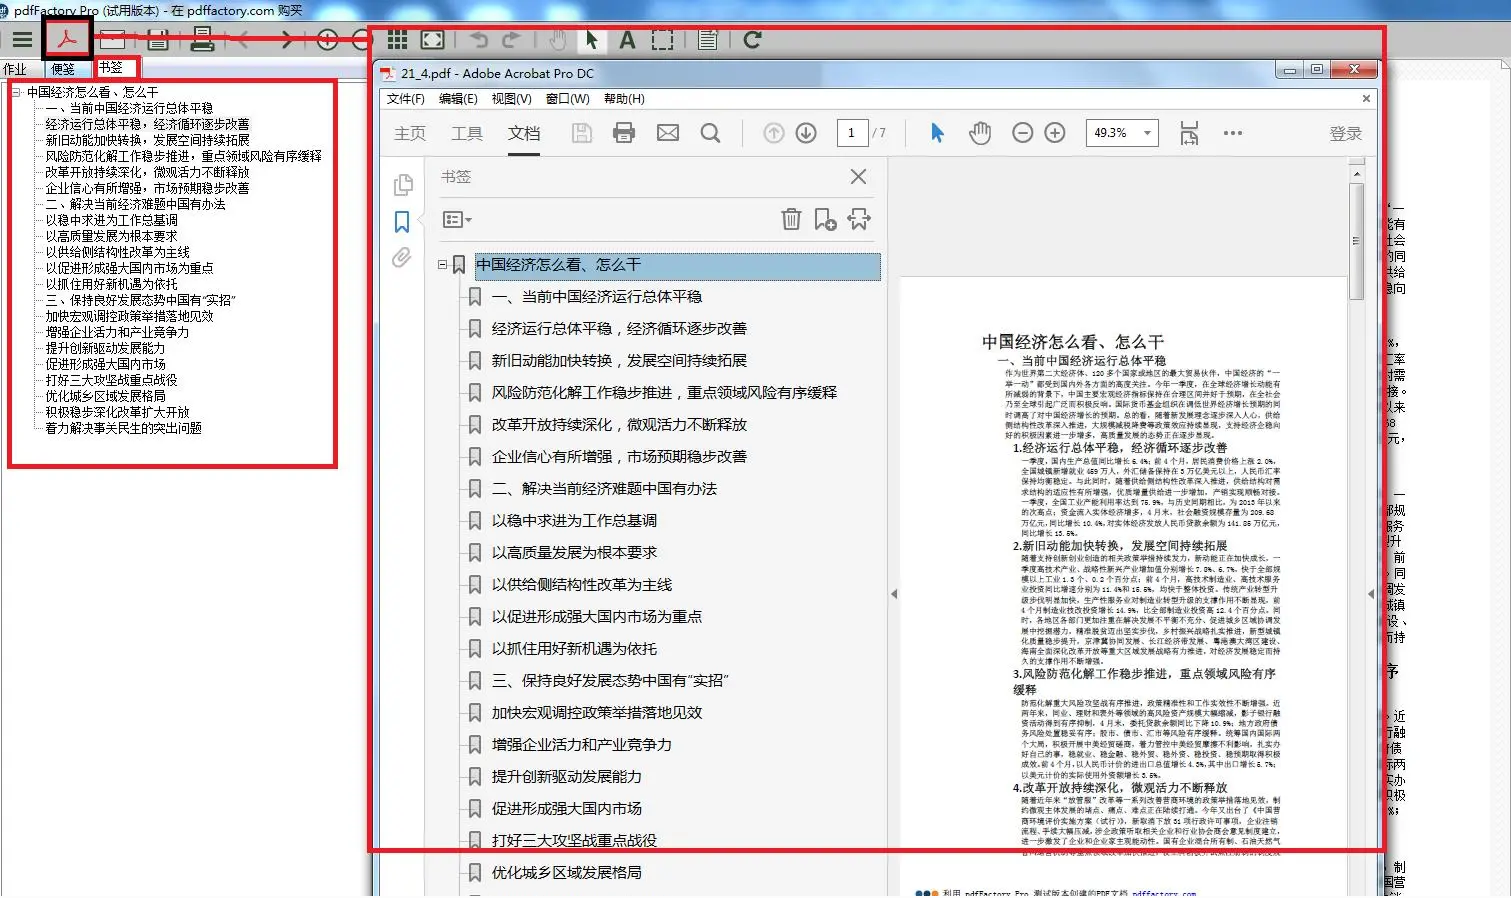The height and width of the screenshot is (898, 1511).
Task: Switch to the 文档 tab in Acrobat
Action: pos(524,133)
